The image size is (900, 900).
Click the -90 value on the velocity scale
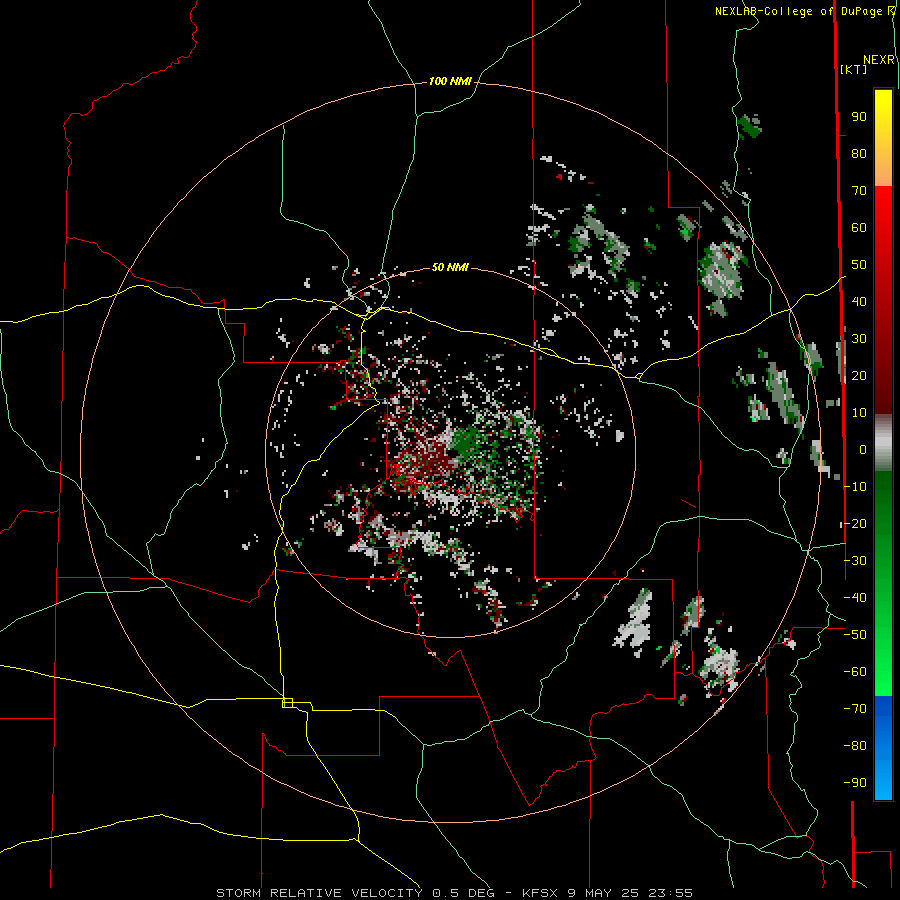pyautogui.click(x=855, y=783)
